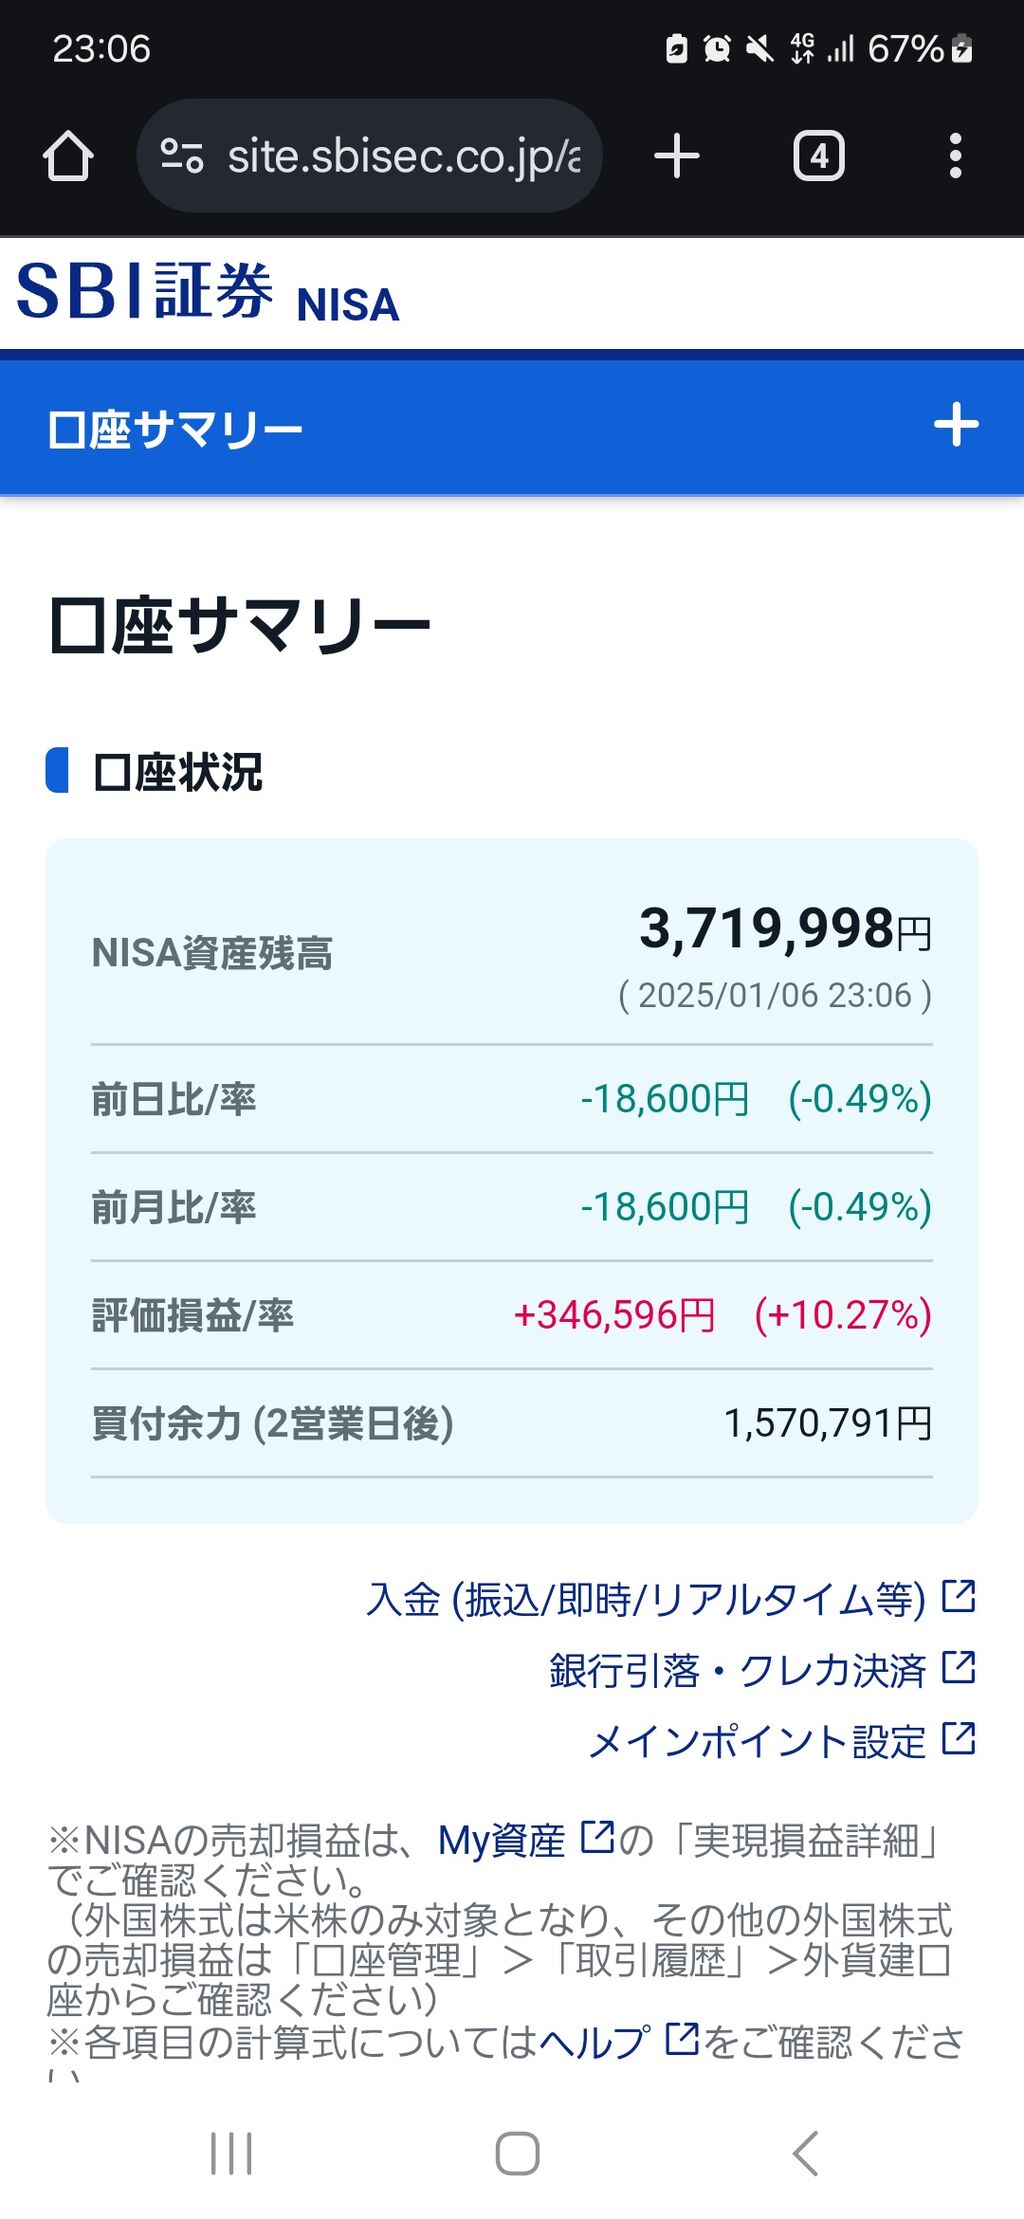
Task: Tap the NISA label beside the logo
Action: coord(348,305)
